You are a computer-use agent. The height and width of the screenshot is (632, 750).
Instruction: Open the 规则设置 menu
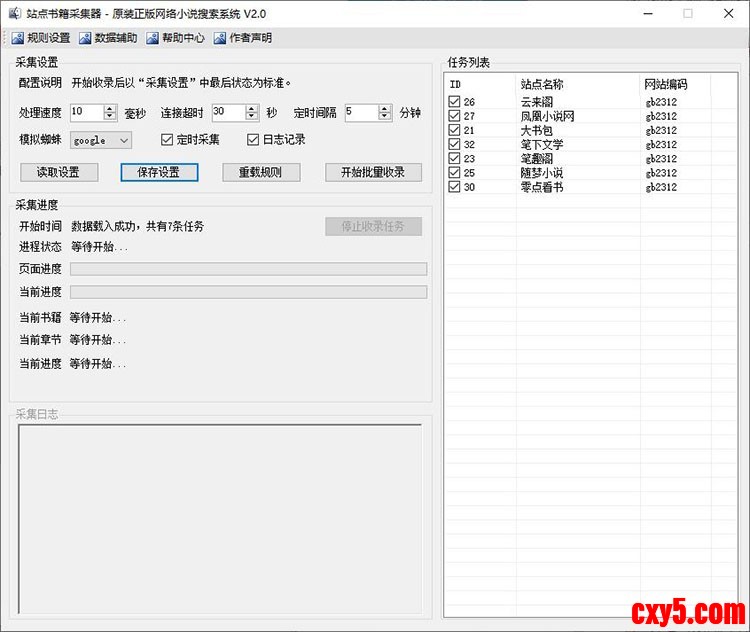pyautogui.click(x=41, y=38)
